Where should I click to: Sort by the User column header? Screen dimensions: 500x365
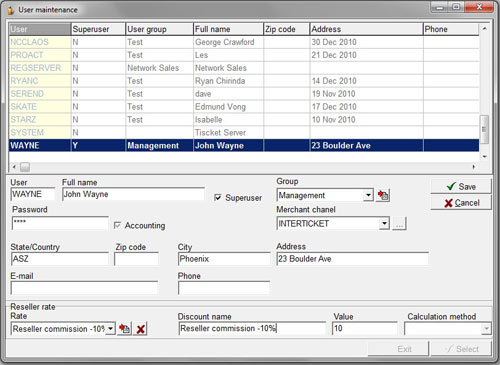coord(40,29)
